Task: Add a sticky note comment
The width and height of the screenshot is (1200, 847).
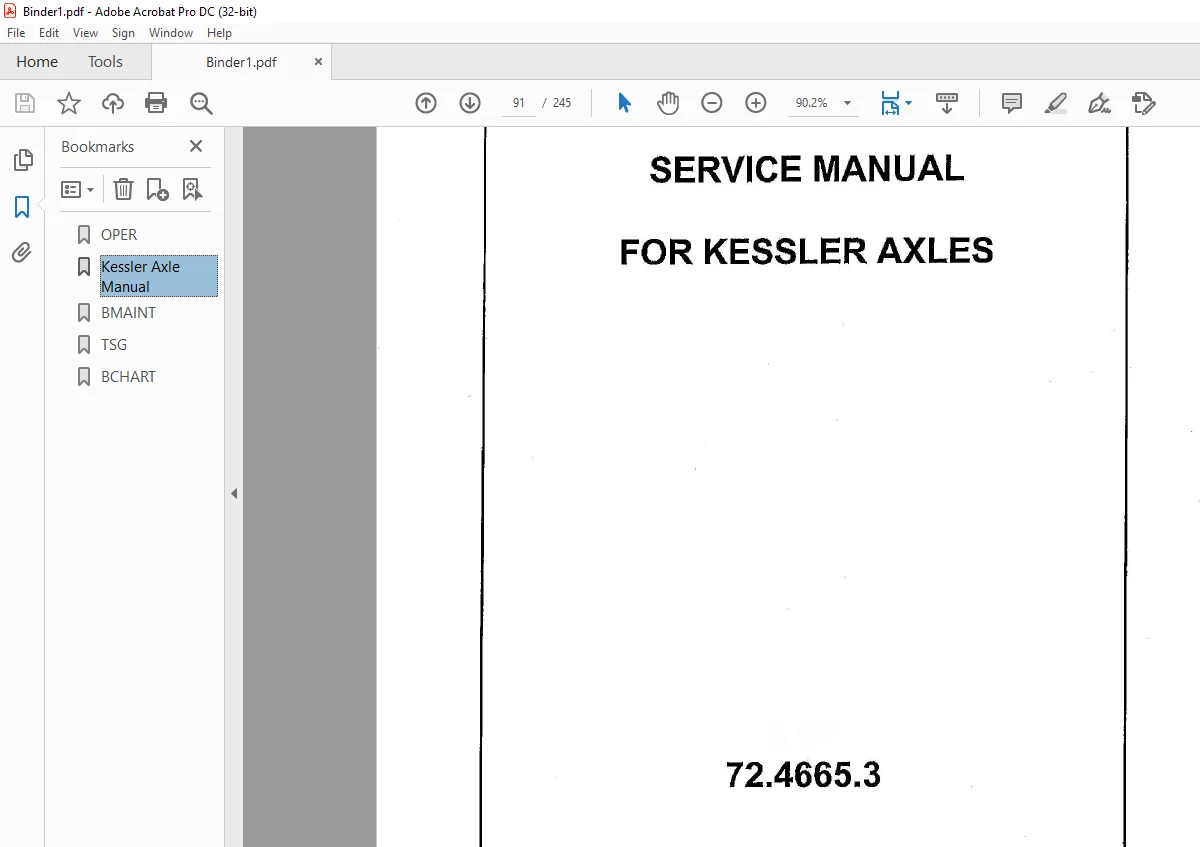Action: 1012,103
